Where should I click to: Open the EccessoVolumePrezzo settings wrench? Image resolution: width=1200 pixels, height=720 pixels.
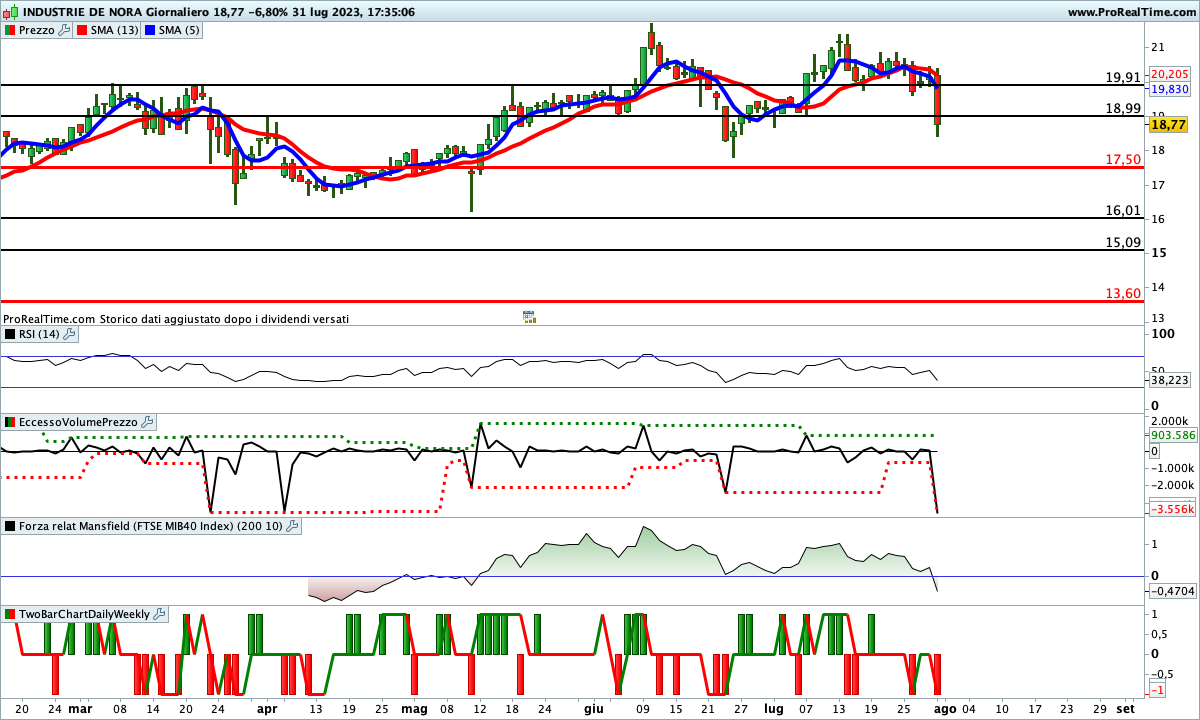pos(147,422)
